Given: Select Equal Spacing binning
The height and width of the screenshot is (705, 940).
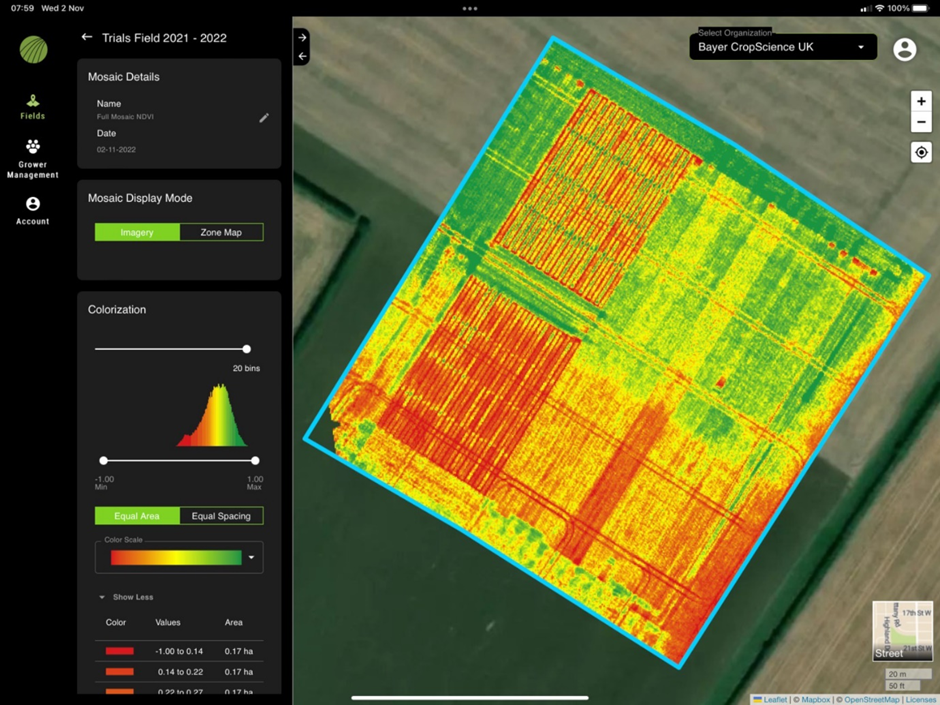Looking at the screenshot, I should click(x=221, y=516).
